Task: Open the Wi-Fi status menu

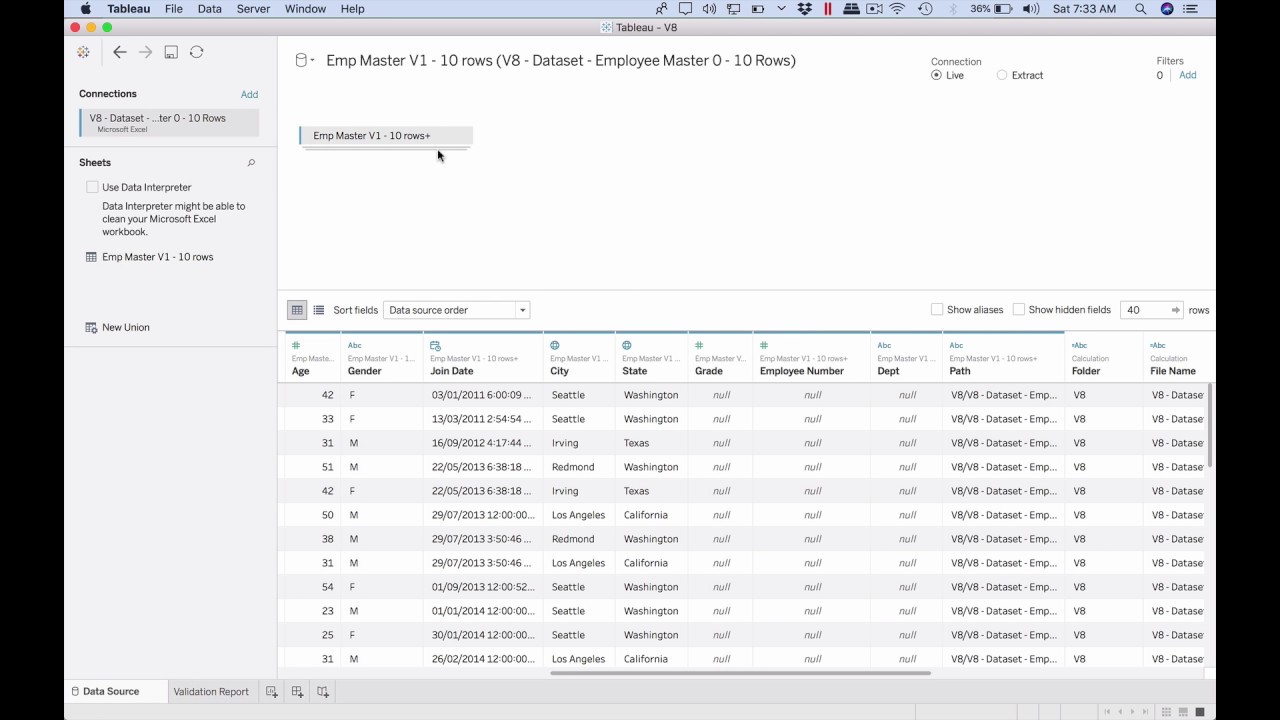Action: (897, 9)
